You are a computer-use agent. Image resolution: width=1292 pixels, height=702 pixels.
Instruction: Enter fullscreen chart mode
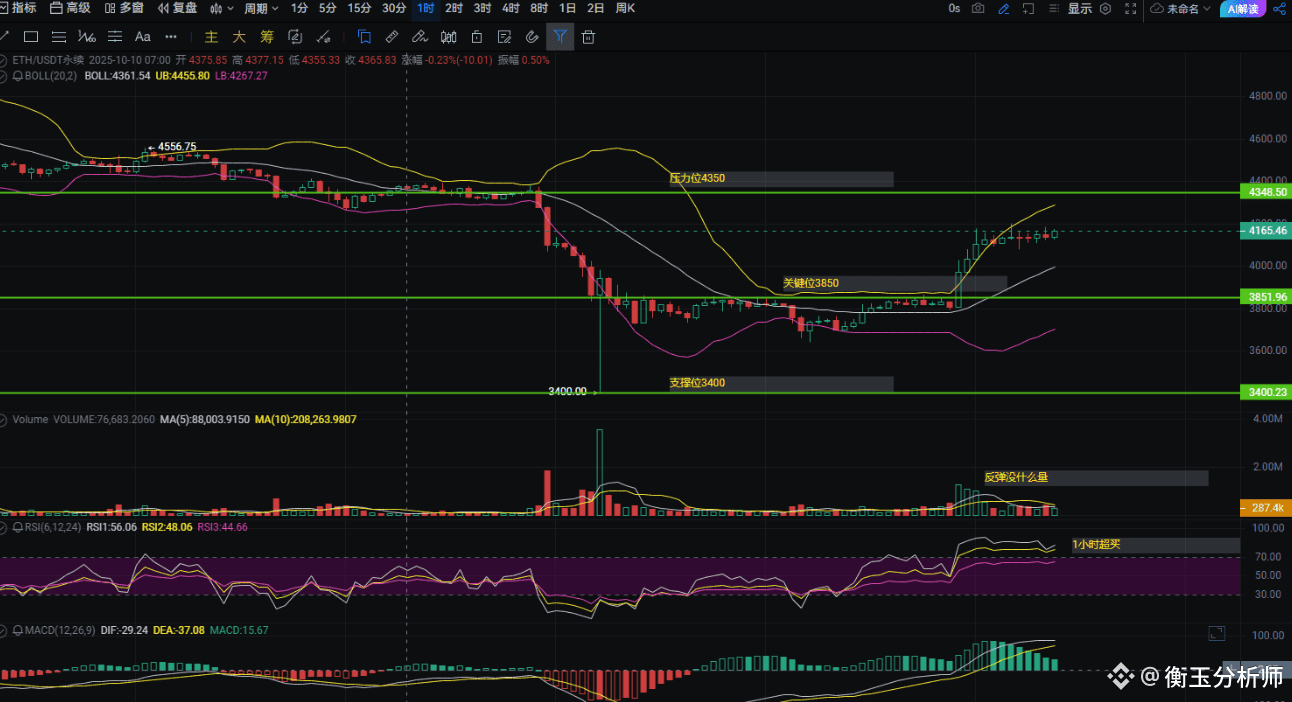[x=1130, y=8]
